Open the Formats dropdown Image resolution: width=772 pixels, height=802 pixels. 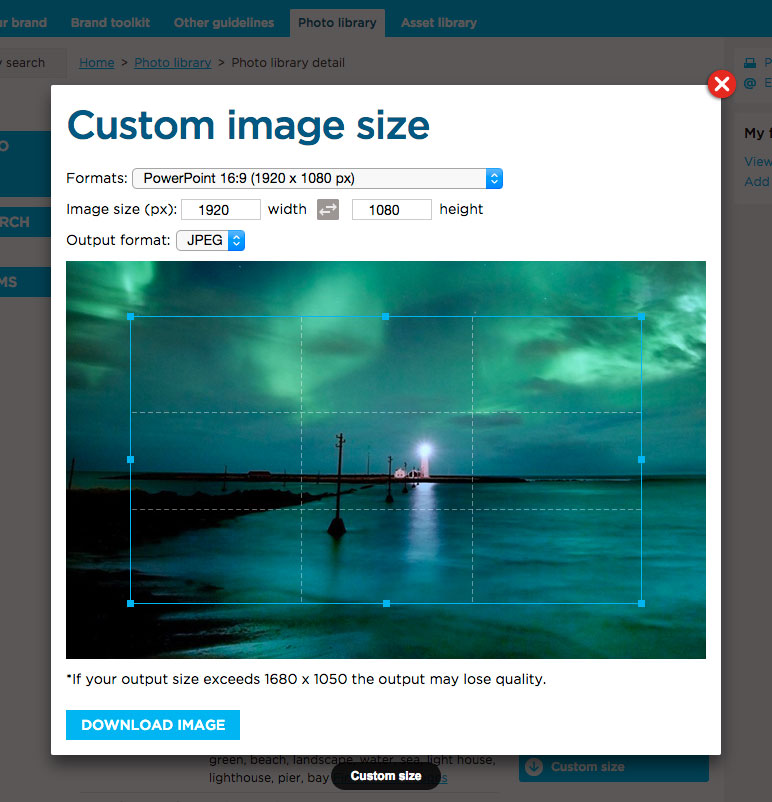coord(317,178)
